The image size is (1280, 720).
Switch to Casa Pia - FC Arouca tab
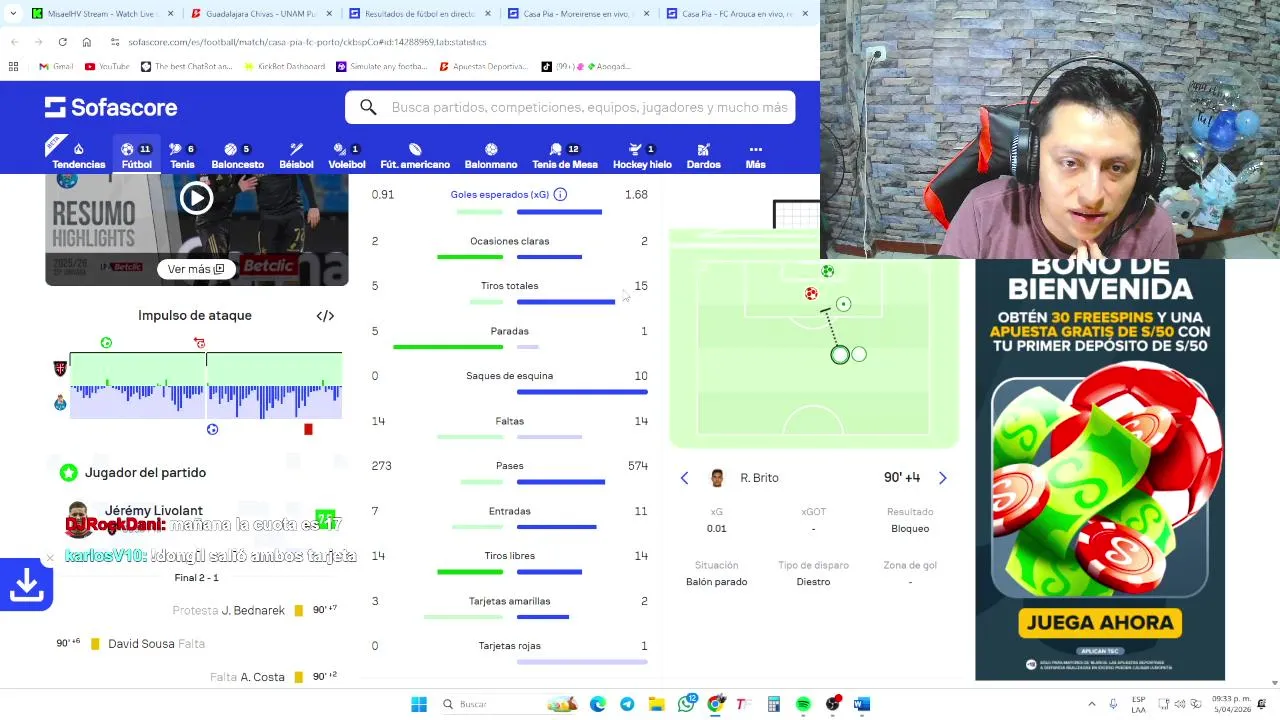click(737, 14)
